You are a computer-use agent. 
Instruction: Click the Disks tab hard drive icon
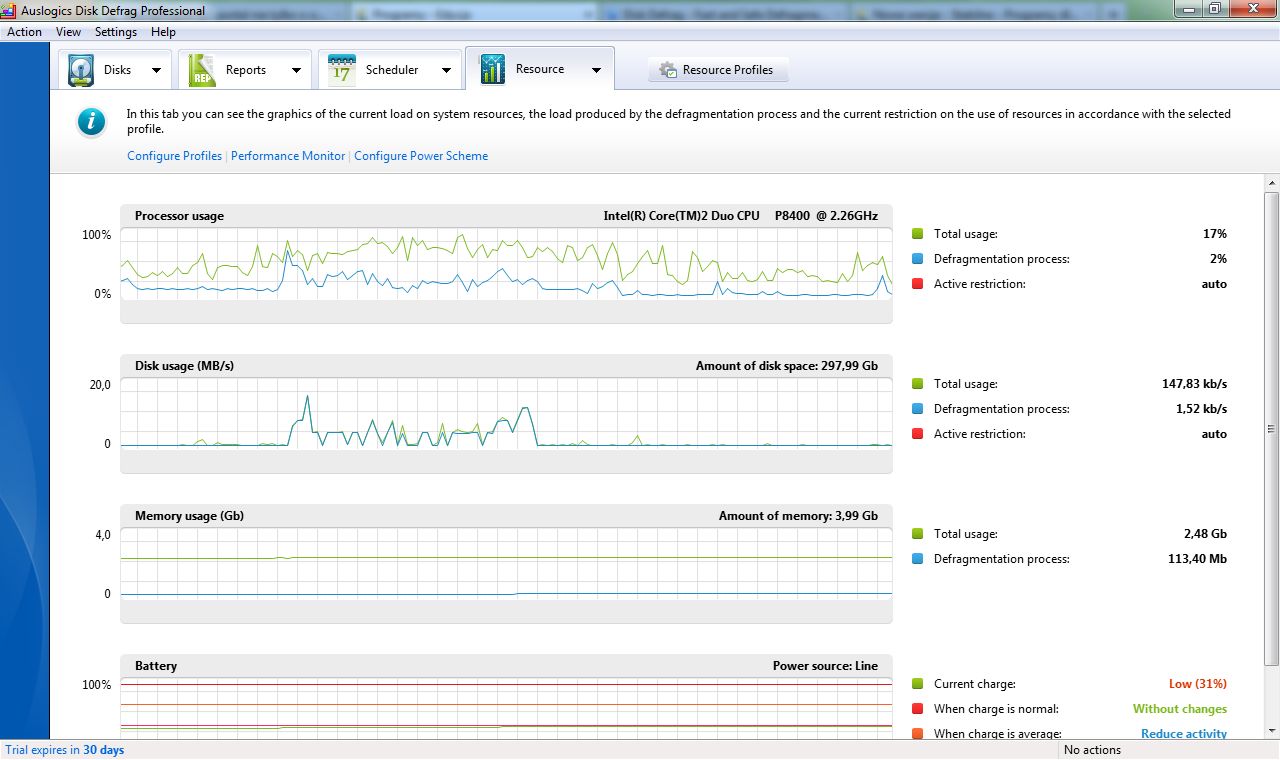[81, 70]
